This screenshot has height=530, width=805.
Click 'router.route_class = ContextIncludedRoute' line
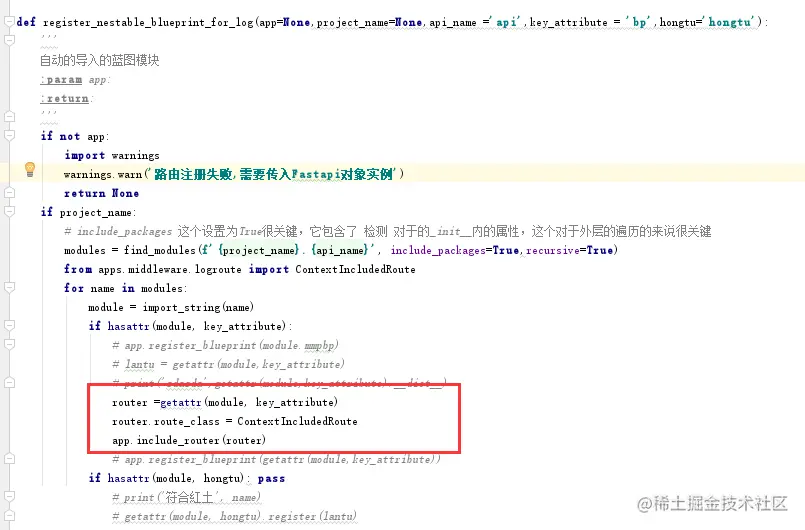click(235, 421)
